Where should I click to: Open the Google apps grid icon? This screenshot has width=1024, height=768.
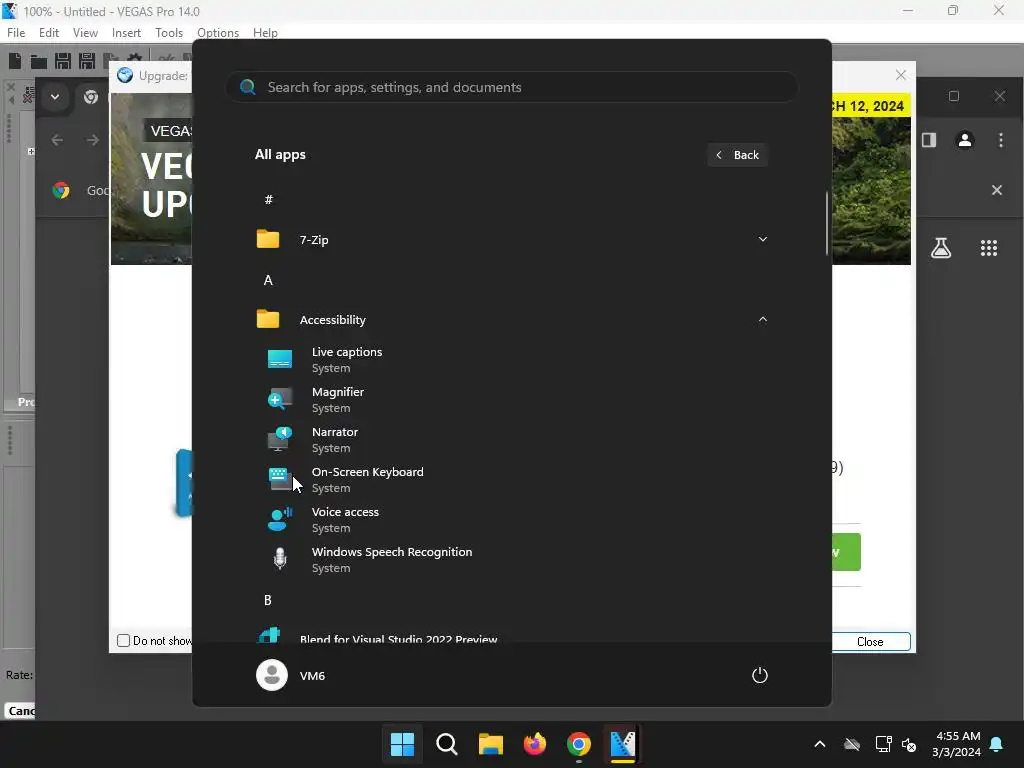989,248
